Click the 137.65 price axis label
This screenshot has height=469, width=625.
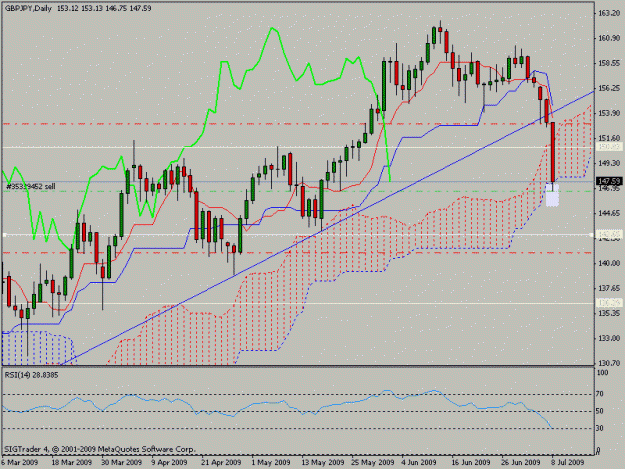609,288
